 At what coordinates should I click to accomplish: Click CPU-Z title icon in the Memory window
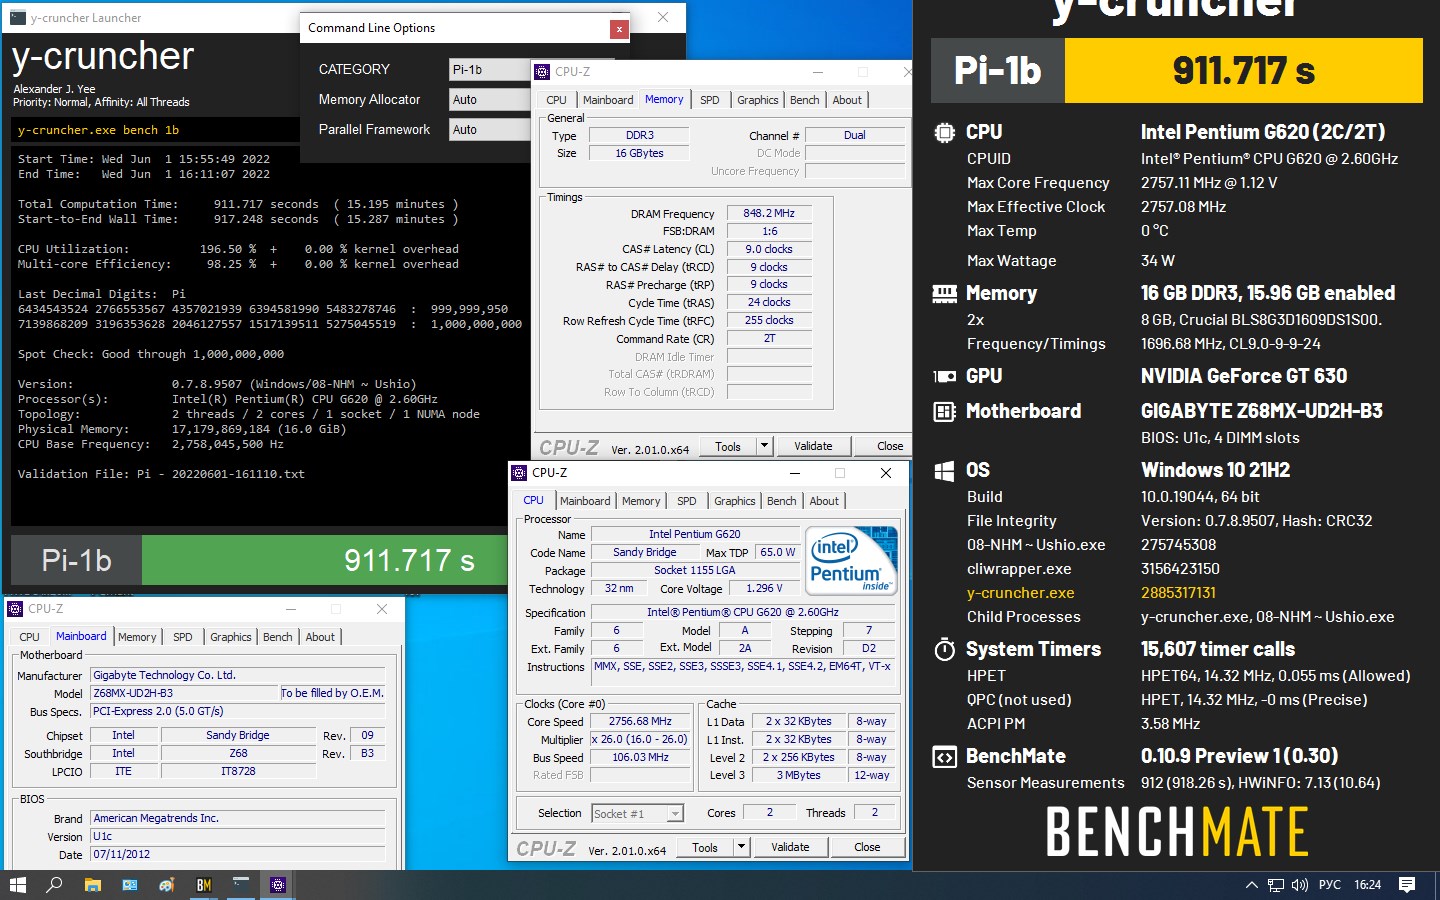coord(542,72)
